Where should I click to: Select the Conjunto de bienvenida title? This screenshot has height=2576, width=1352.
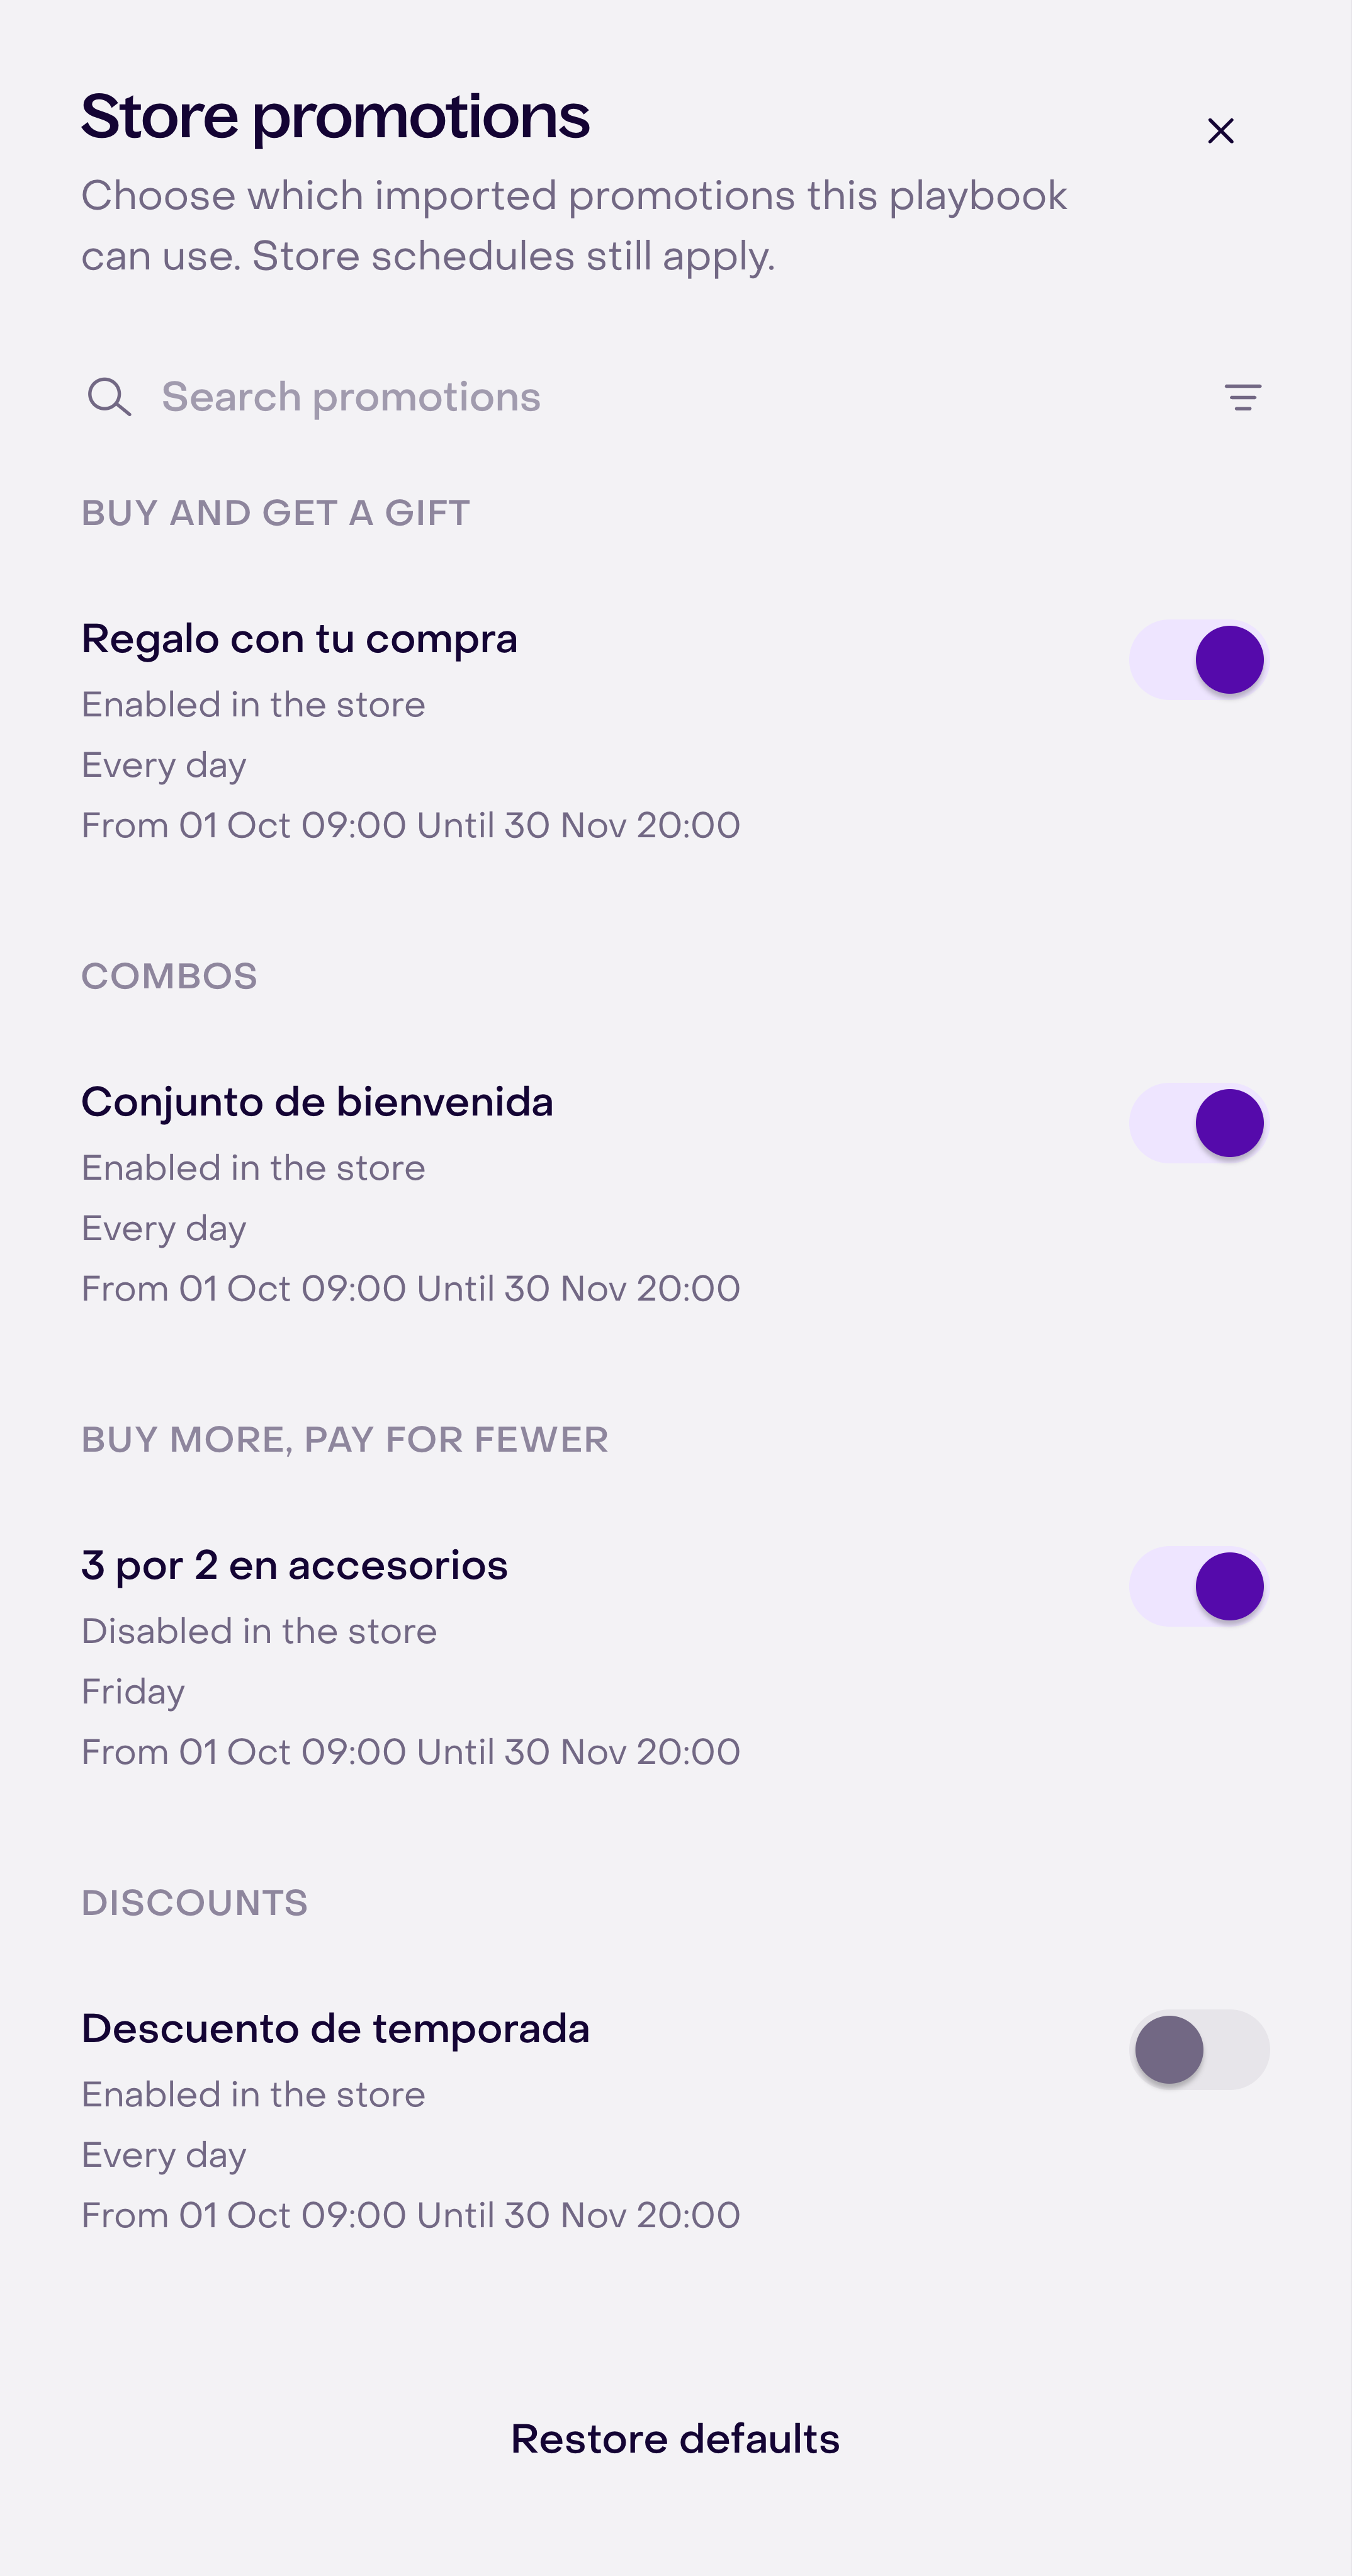point(317,1103)
